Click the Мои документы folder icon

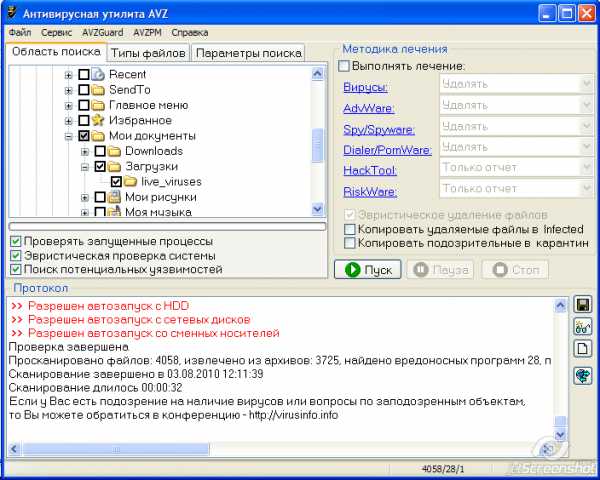coord(98,136)
